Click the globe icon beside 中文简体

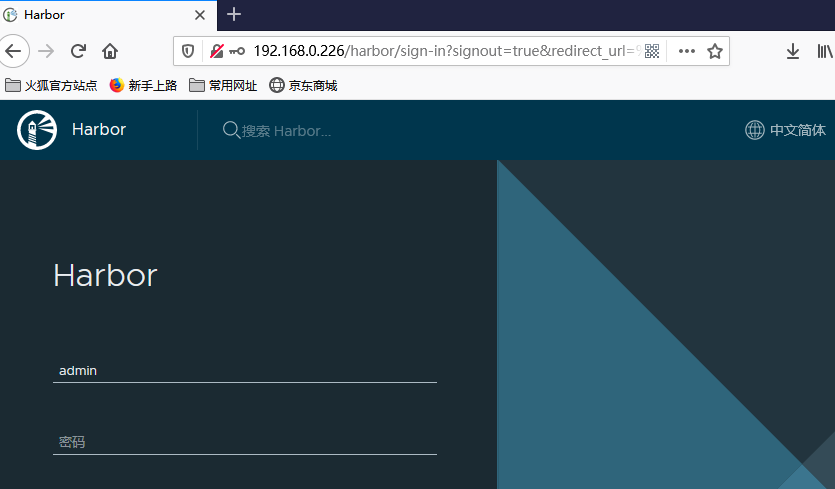[755, 130]
